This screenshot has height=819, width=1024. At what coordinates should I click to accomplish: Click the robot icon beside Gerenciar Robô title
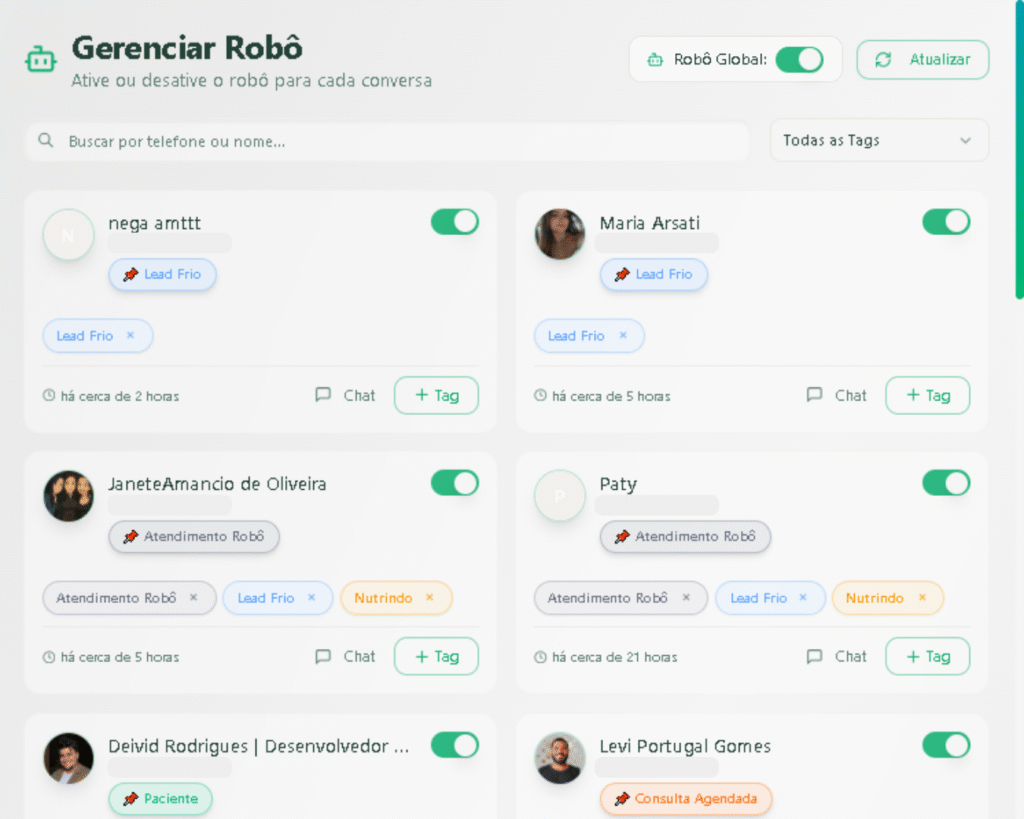tap(41, 60)
